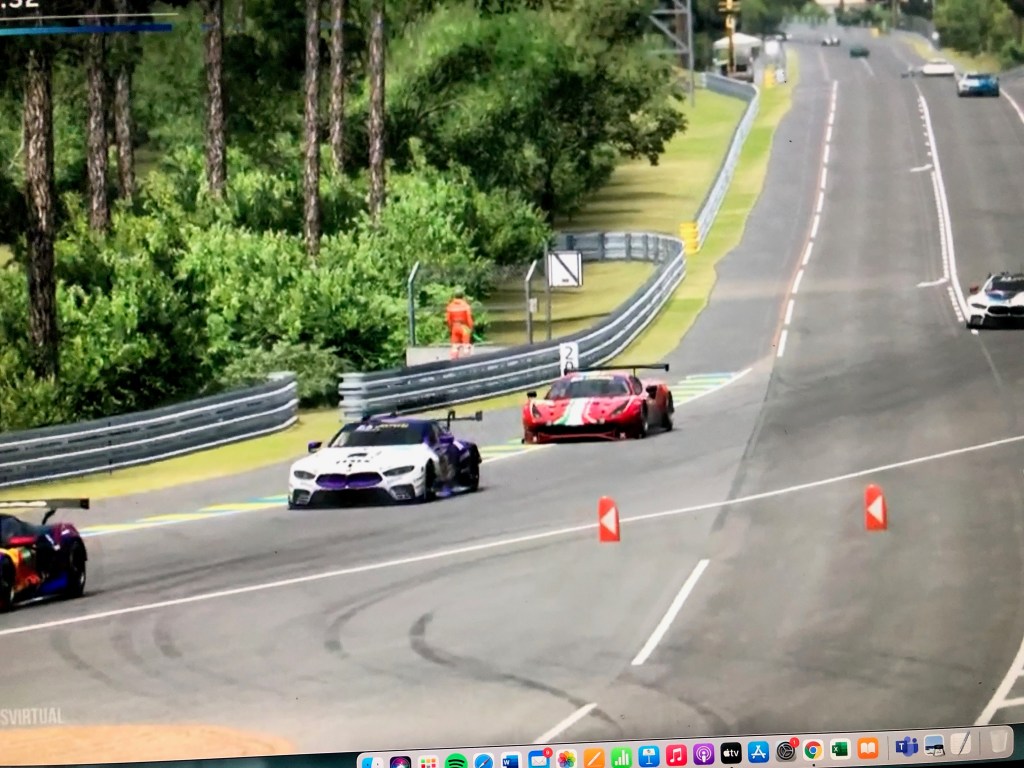Launch the Apple TV app
The height and width of the screenshot is (768, 1024).
coord(731,753)
